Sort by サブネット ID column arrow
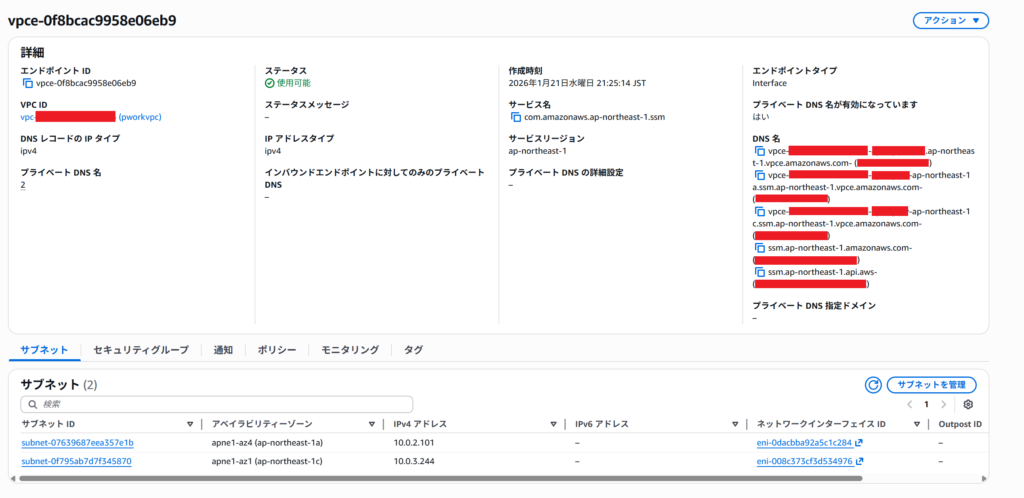Image resolution: width=1024 pixels, height=498 pixels. coord(190,424)
